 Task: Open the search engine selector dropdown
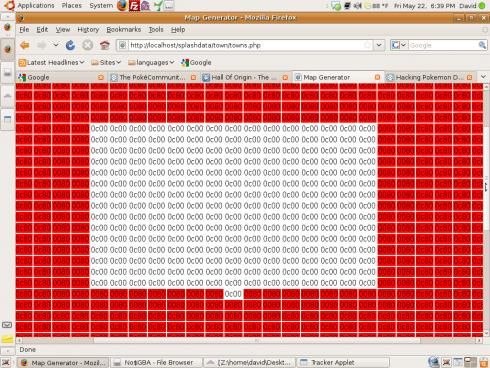(399, 45)
